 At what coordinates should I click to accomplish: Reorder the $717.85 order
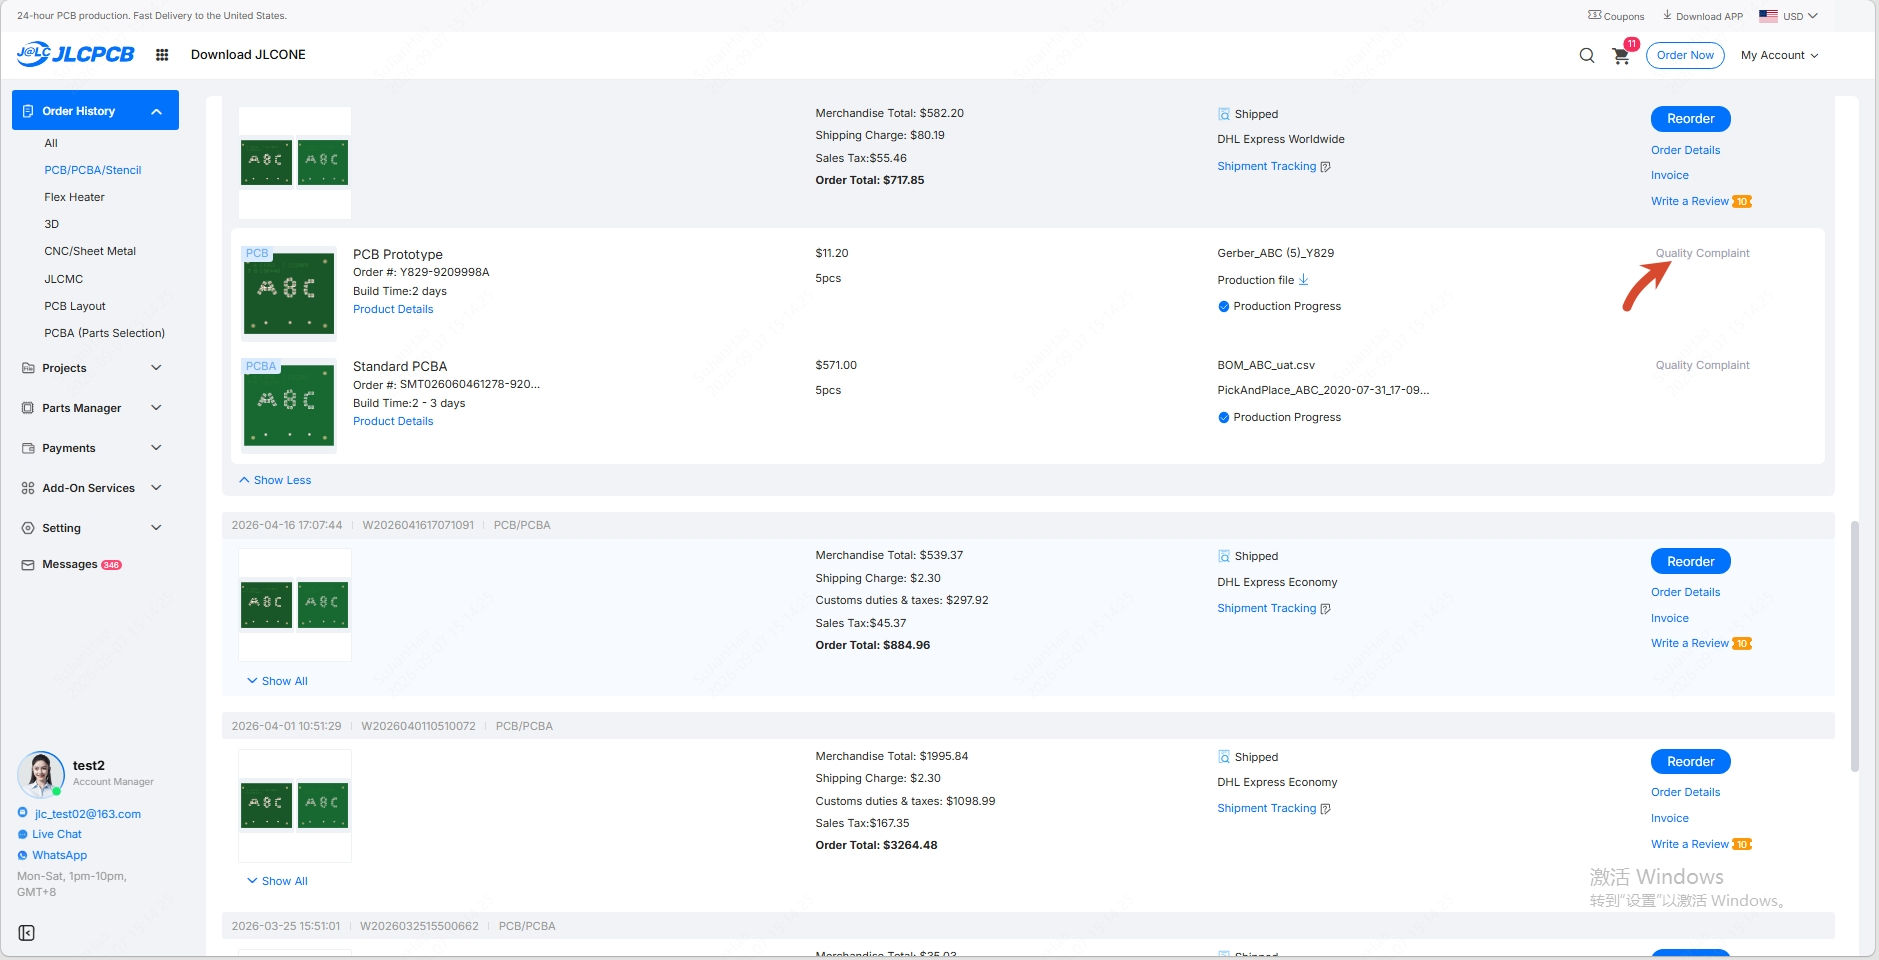point(1691,119)
